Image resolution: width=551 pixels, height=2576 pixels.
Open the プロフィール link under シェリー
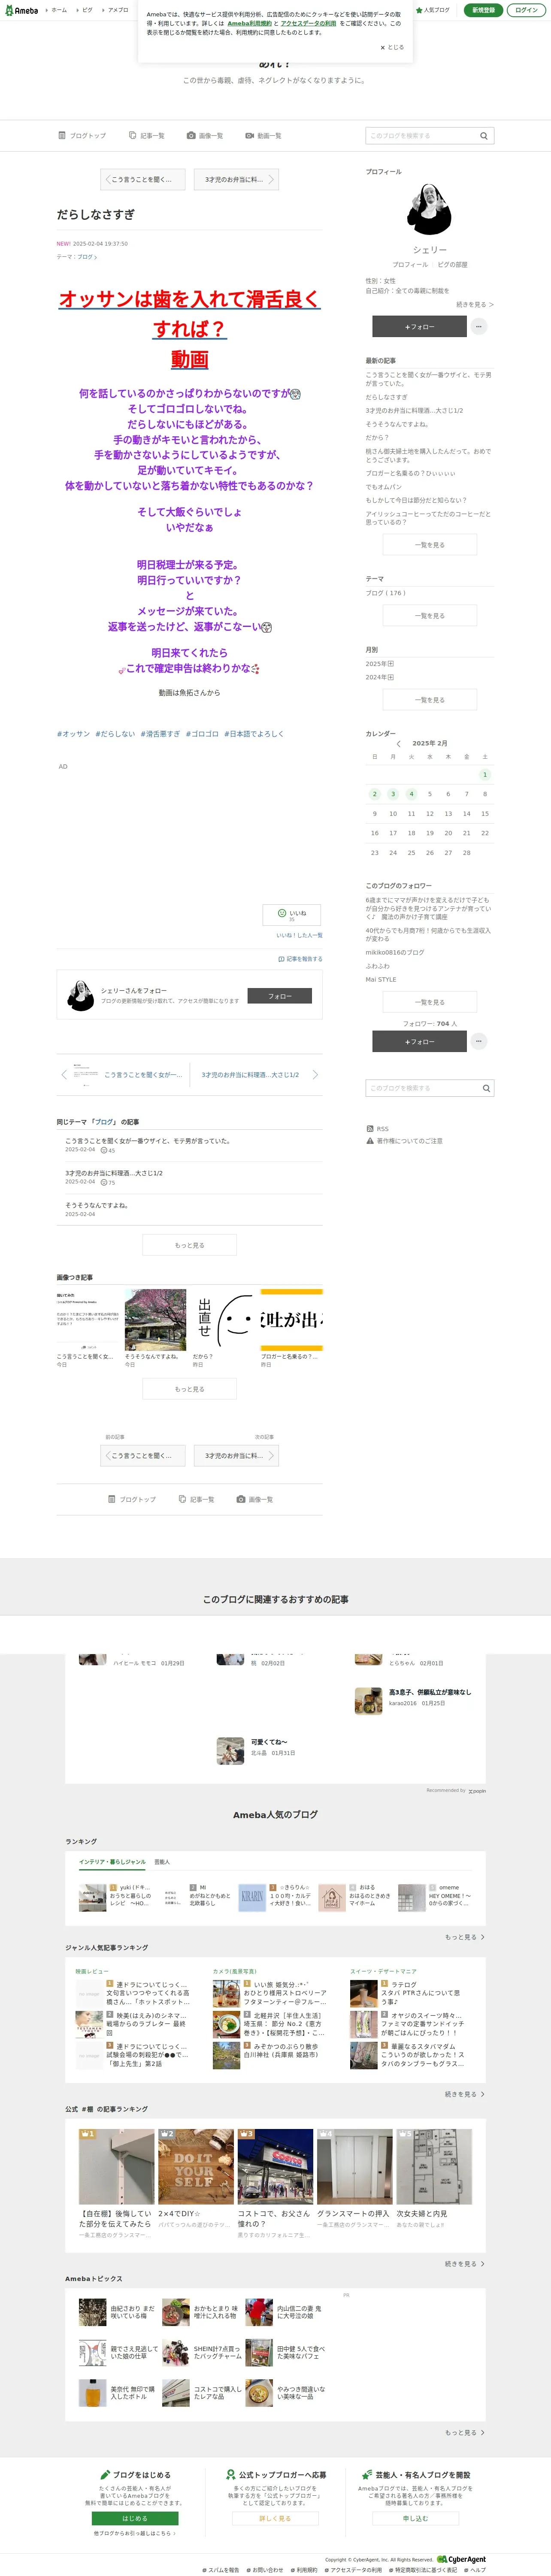point(409,265)
